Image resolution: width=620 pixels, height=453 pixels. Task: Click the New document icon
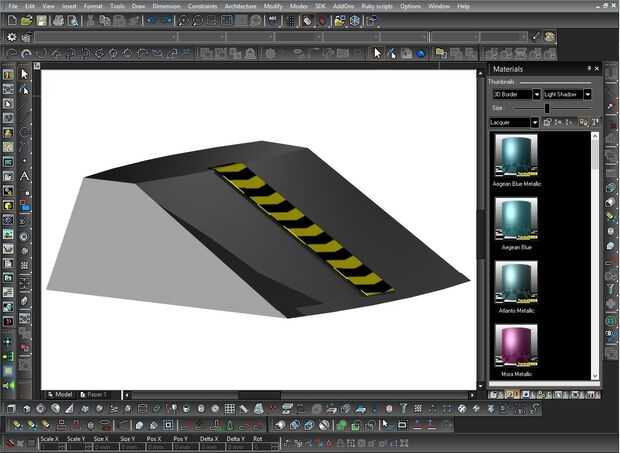[x=10, y=20]
